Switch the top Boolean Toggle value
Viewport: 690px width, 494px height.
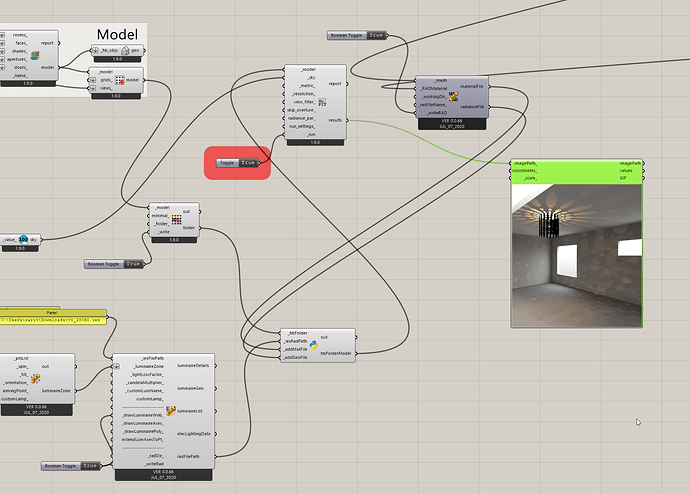click(x=375, y=35)
